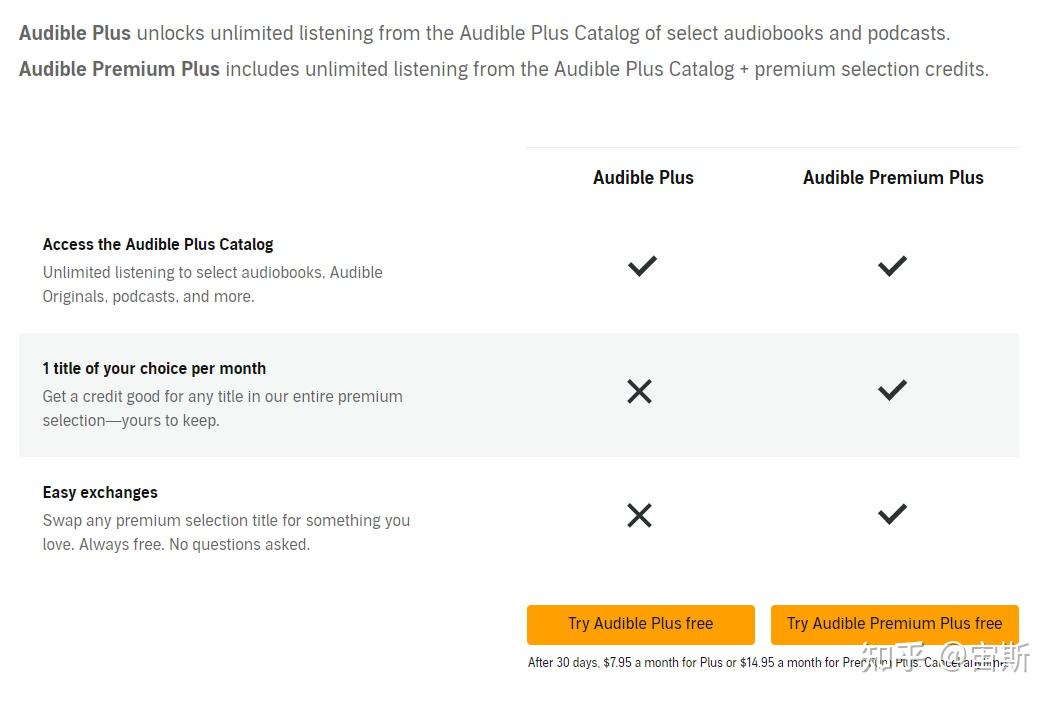Click the Premium Plus catalog access checkmark

(x=891, y=266)
